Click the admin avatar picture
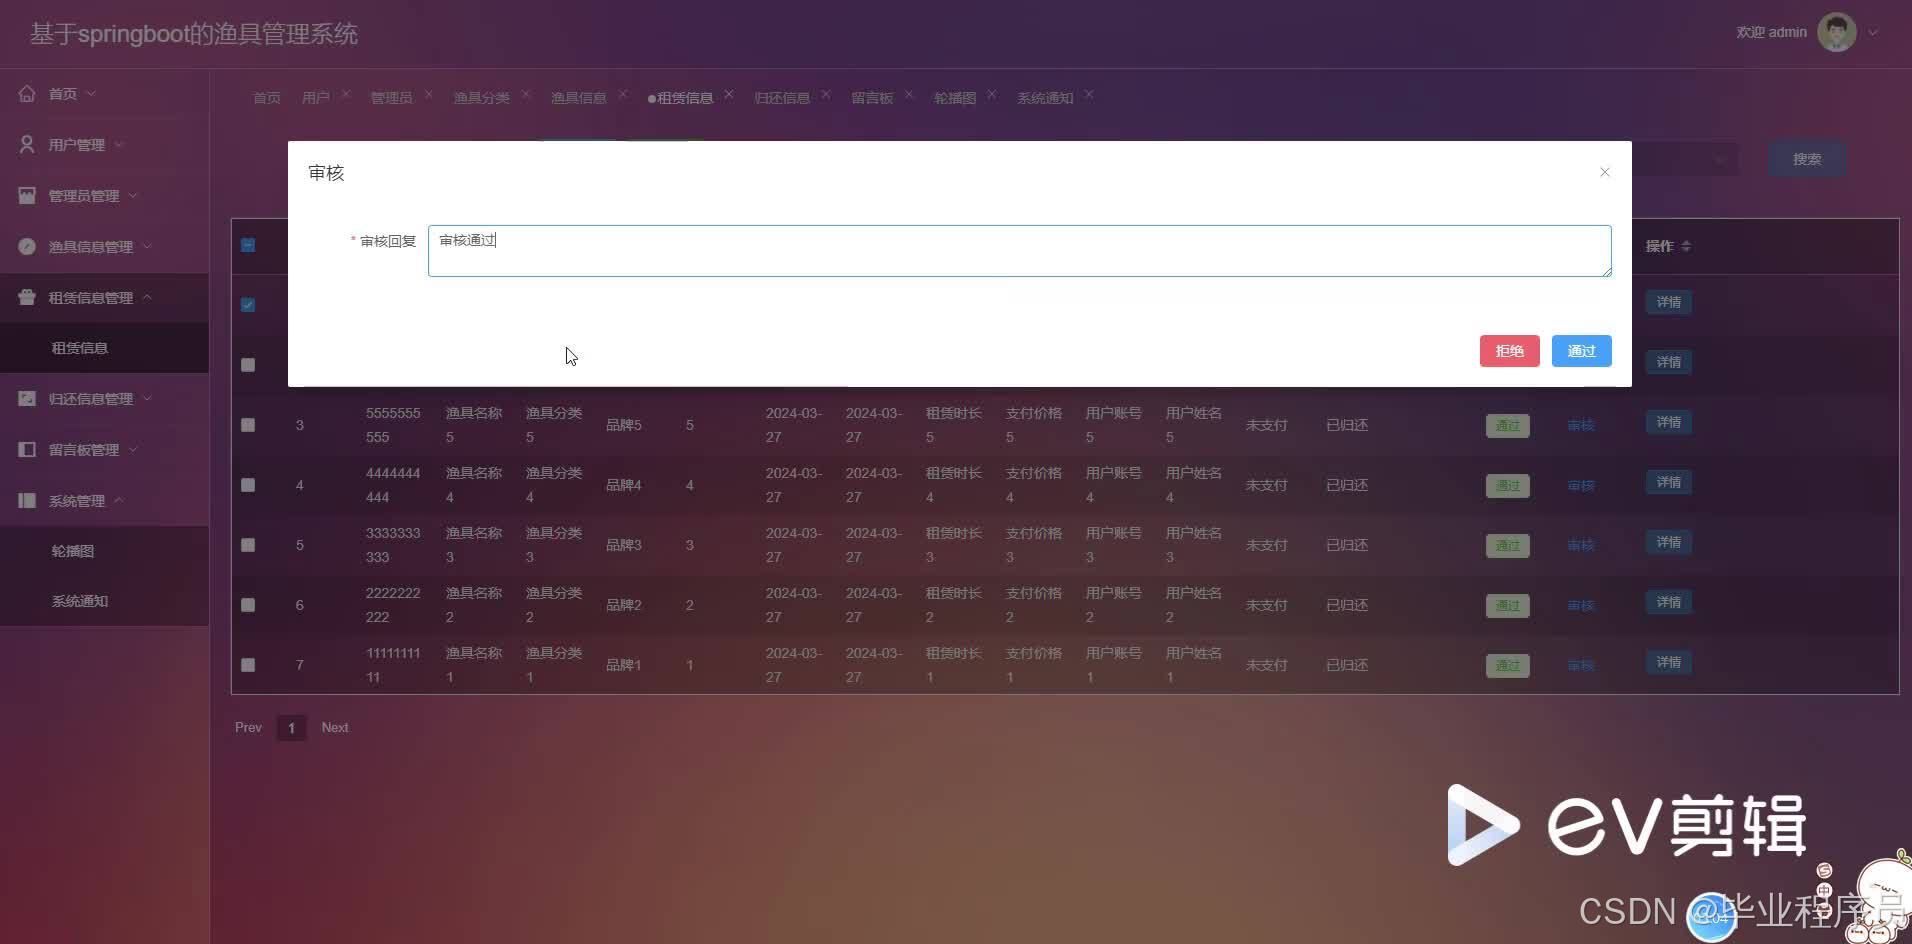Screen dimensions: 1912x944 click(x=1836, y=32)
